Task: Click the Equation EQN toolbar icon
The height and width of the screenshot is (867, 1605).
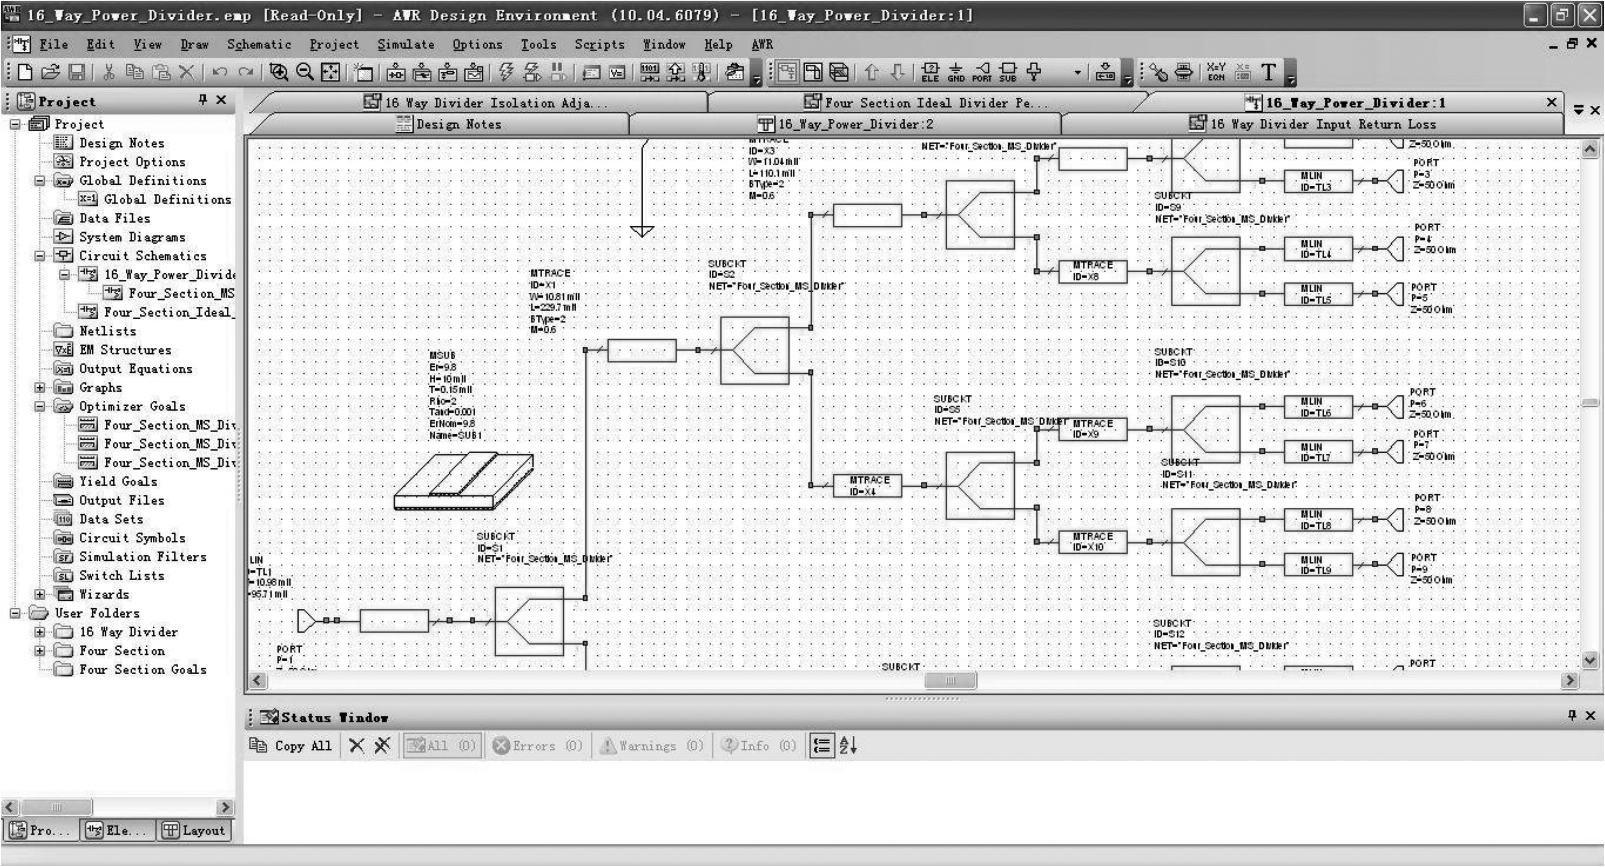Action: click(1216, 72)
